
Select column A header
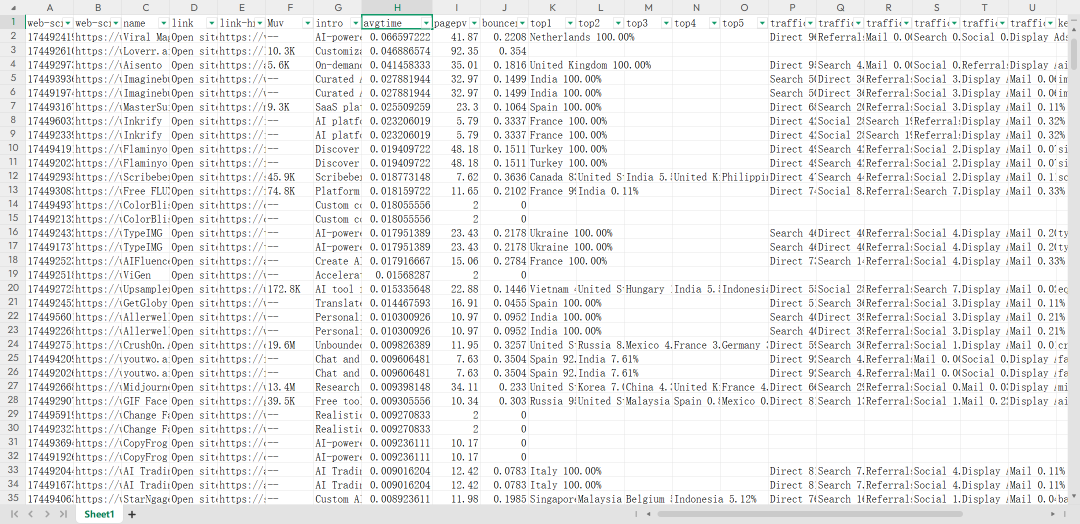point(50,7)
